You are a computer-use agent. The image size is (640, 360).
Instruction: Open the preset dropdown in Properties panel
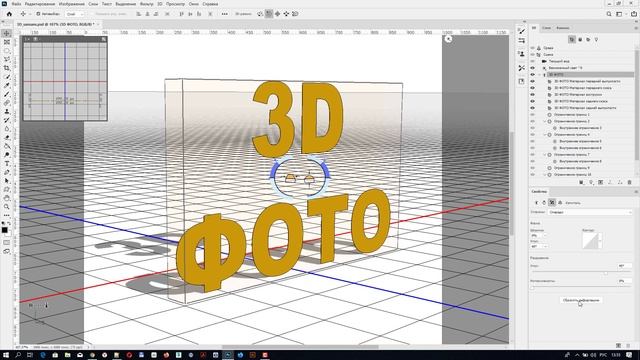tap(590, 212)
